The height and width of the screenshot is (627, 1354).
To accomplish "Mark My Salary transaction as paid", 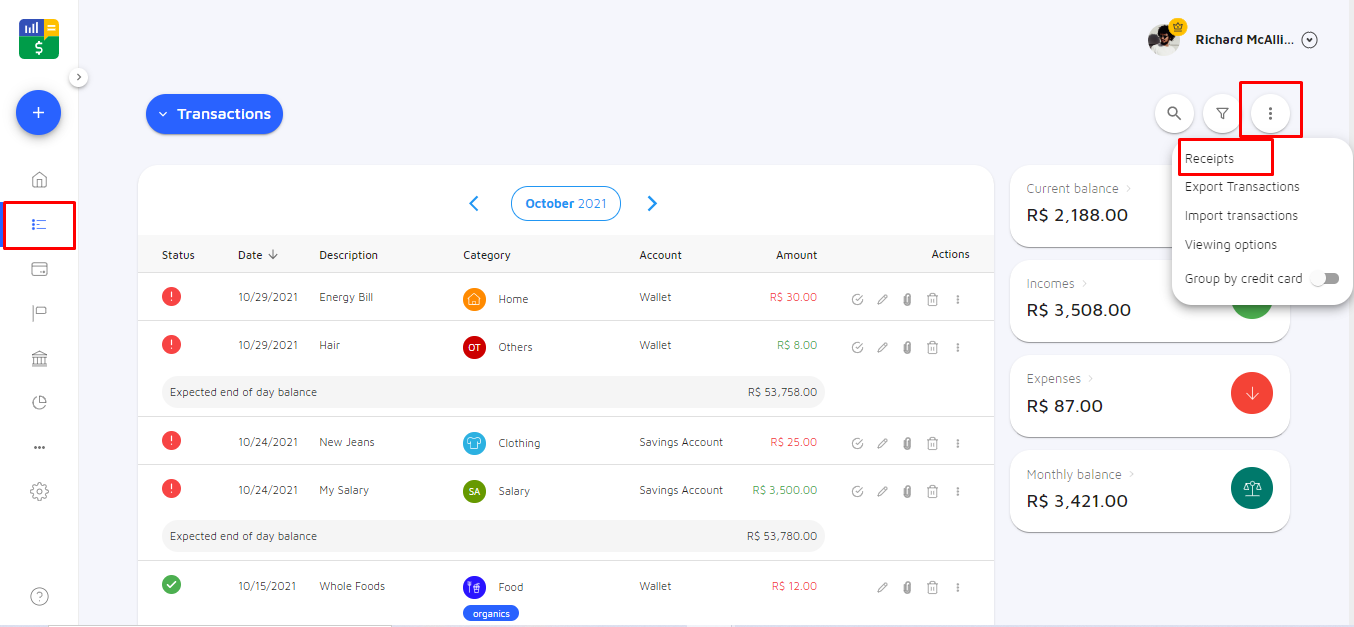I will pyautogui.click(x=857, y=492).
